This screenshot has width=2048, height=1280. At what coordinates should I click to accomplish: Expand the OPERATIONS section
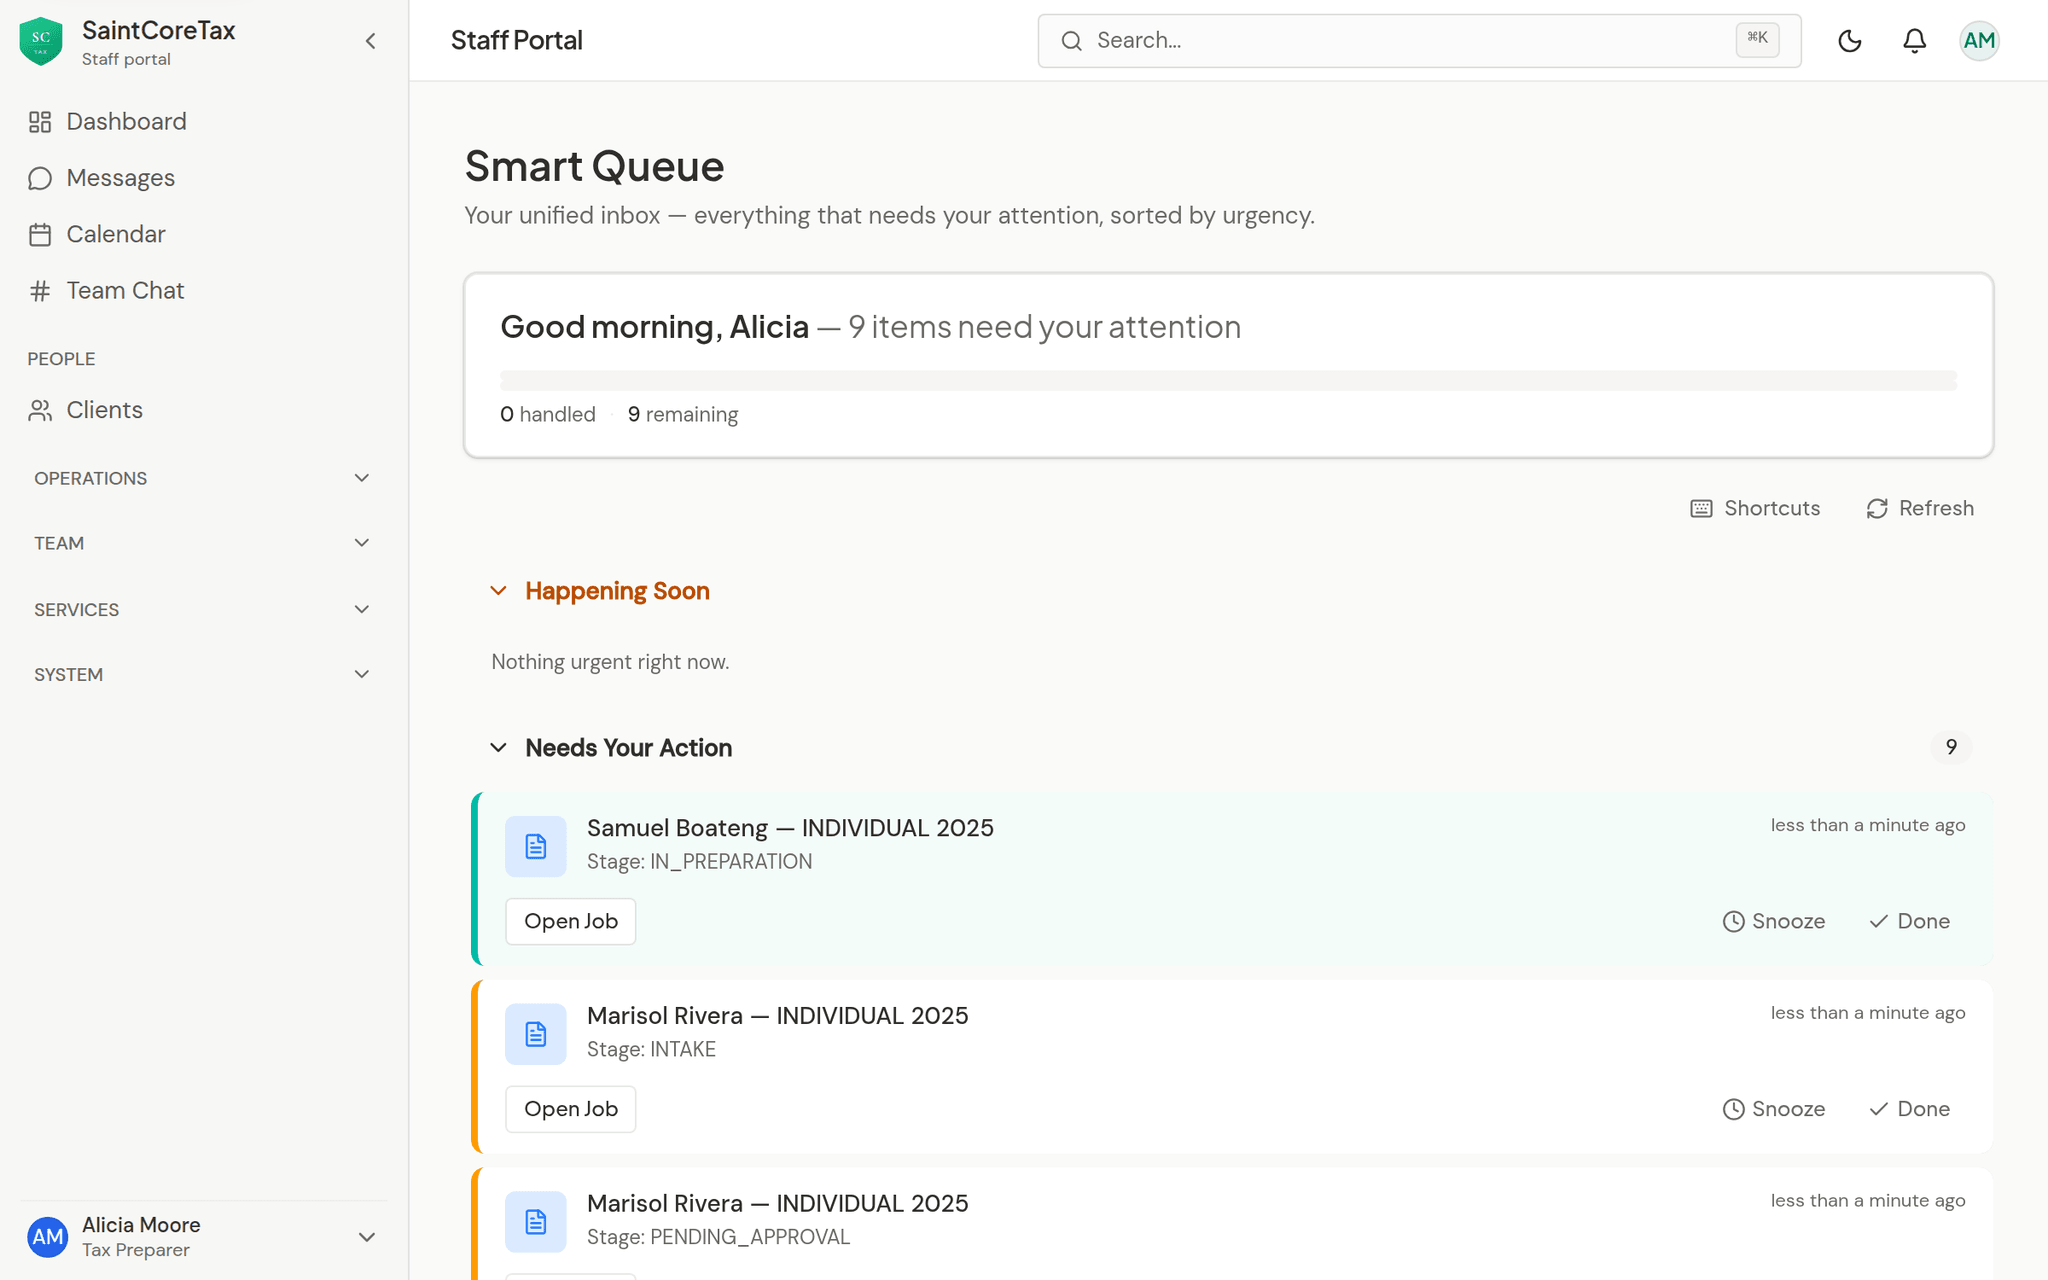(x=204, y=478)
